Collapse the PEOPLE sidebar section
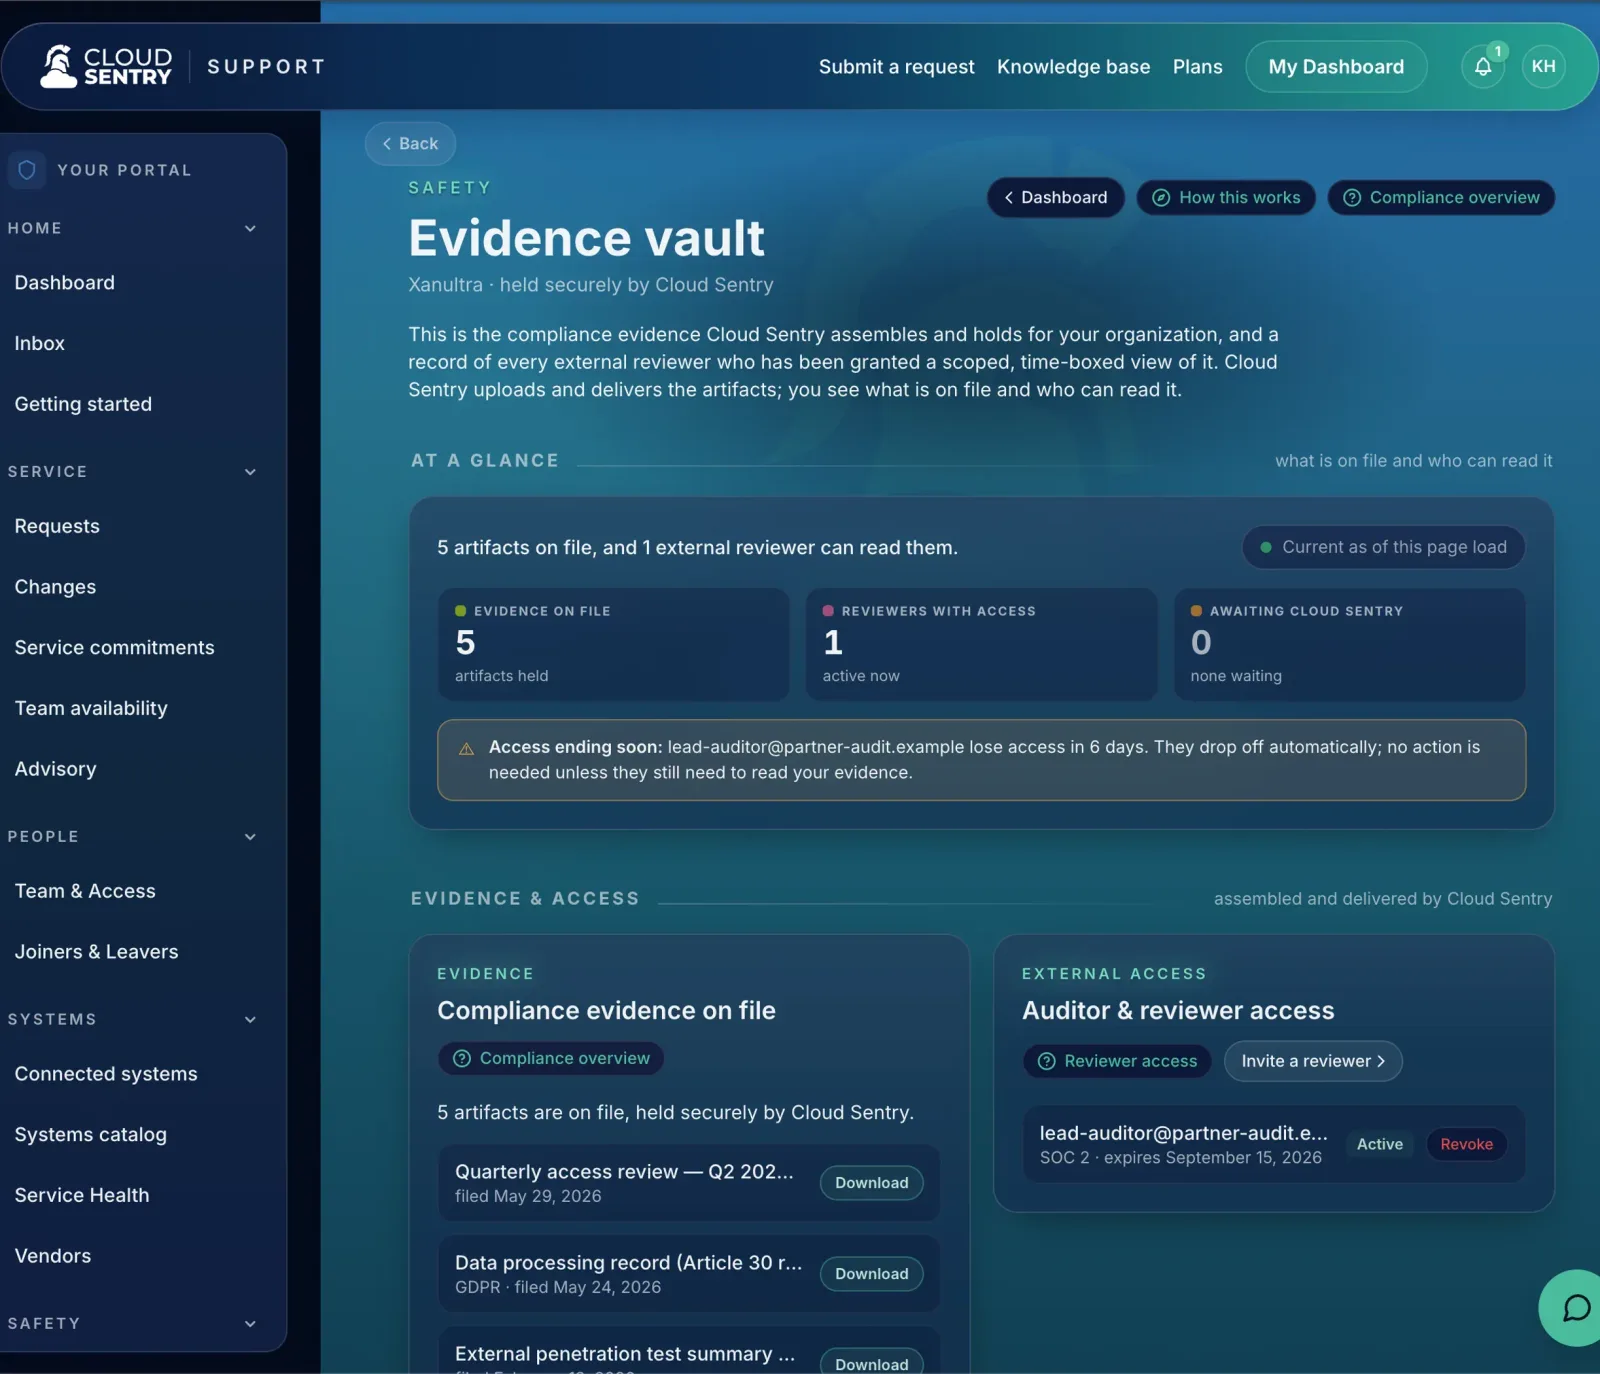Viewport: 1600px width, 1374px height. (250, 837)
